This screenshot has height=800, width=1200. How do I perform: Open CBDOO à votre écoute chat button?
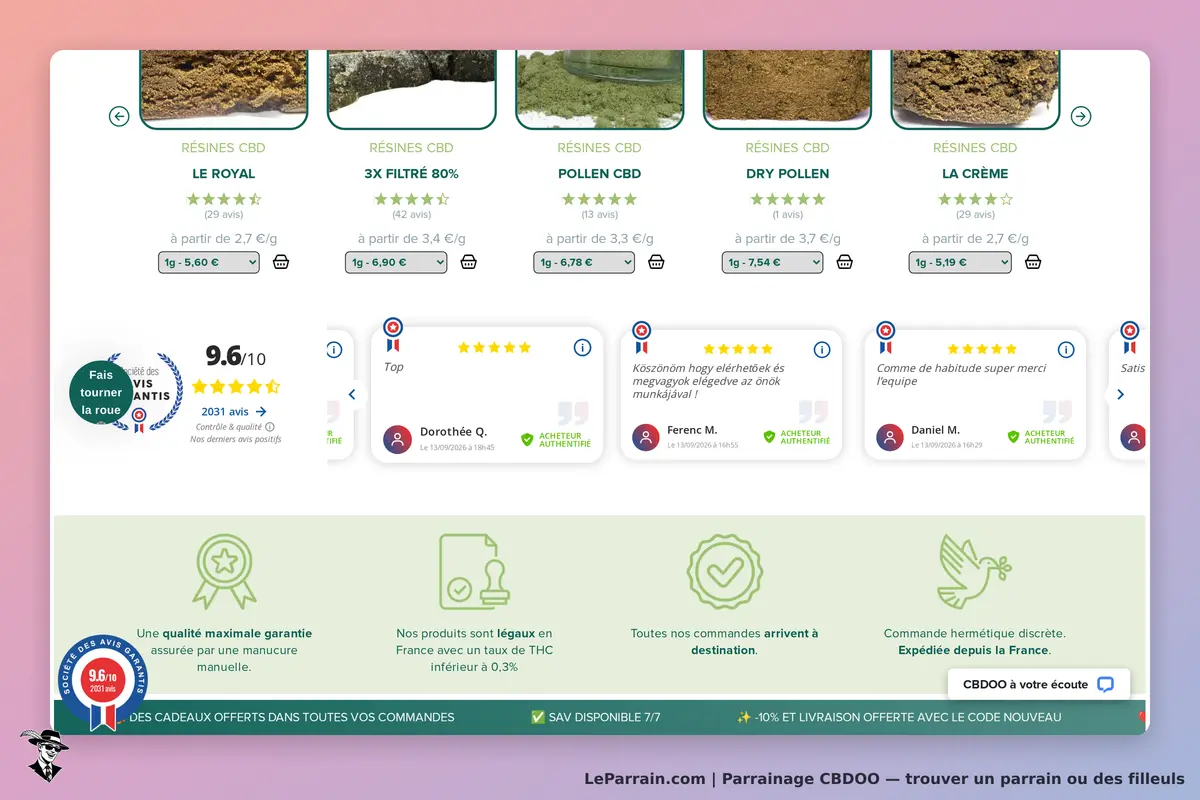pos(1039,685)
